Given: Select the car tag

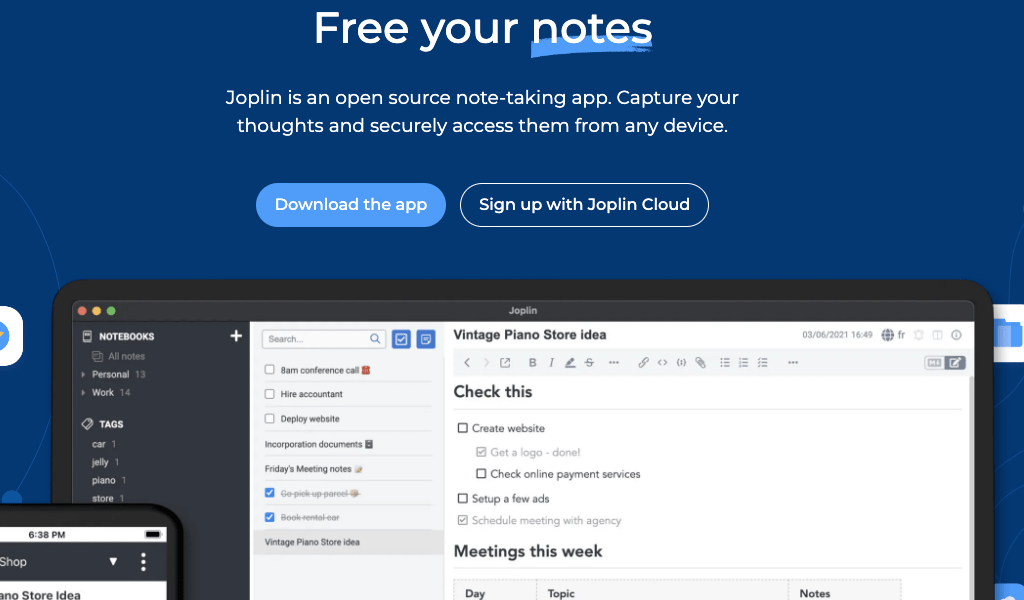Looking at the screenshot, I should [x=99, y=444].
